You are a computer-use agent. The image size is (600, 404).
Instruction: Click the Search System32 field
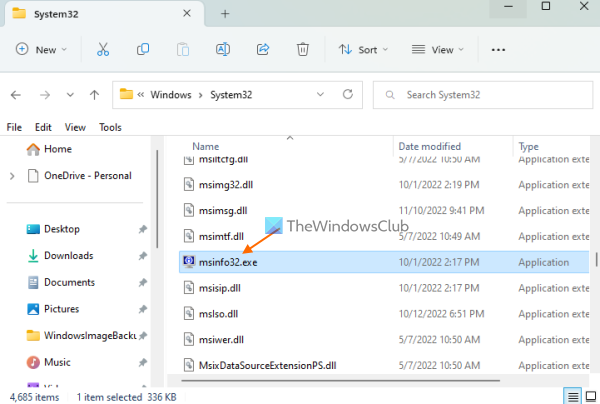pyautogui.click(x=483, y=94)
